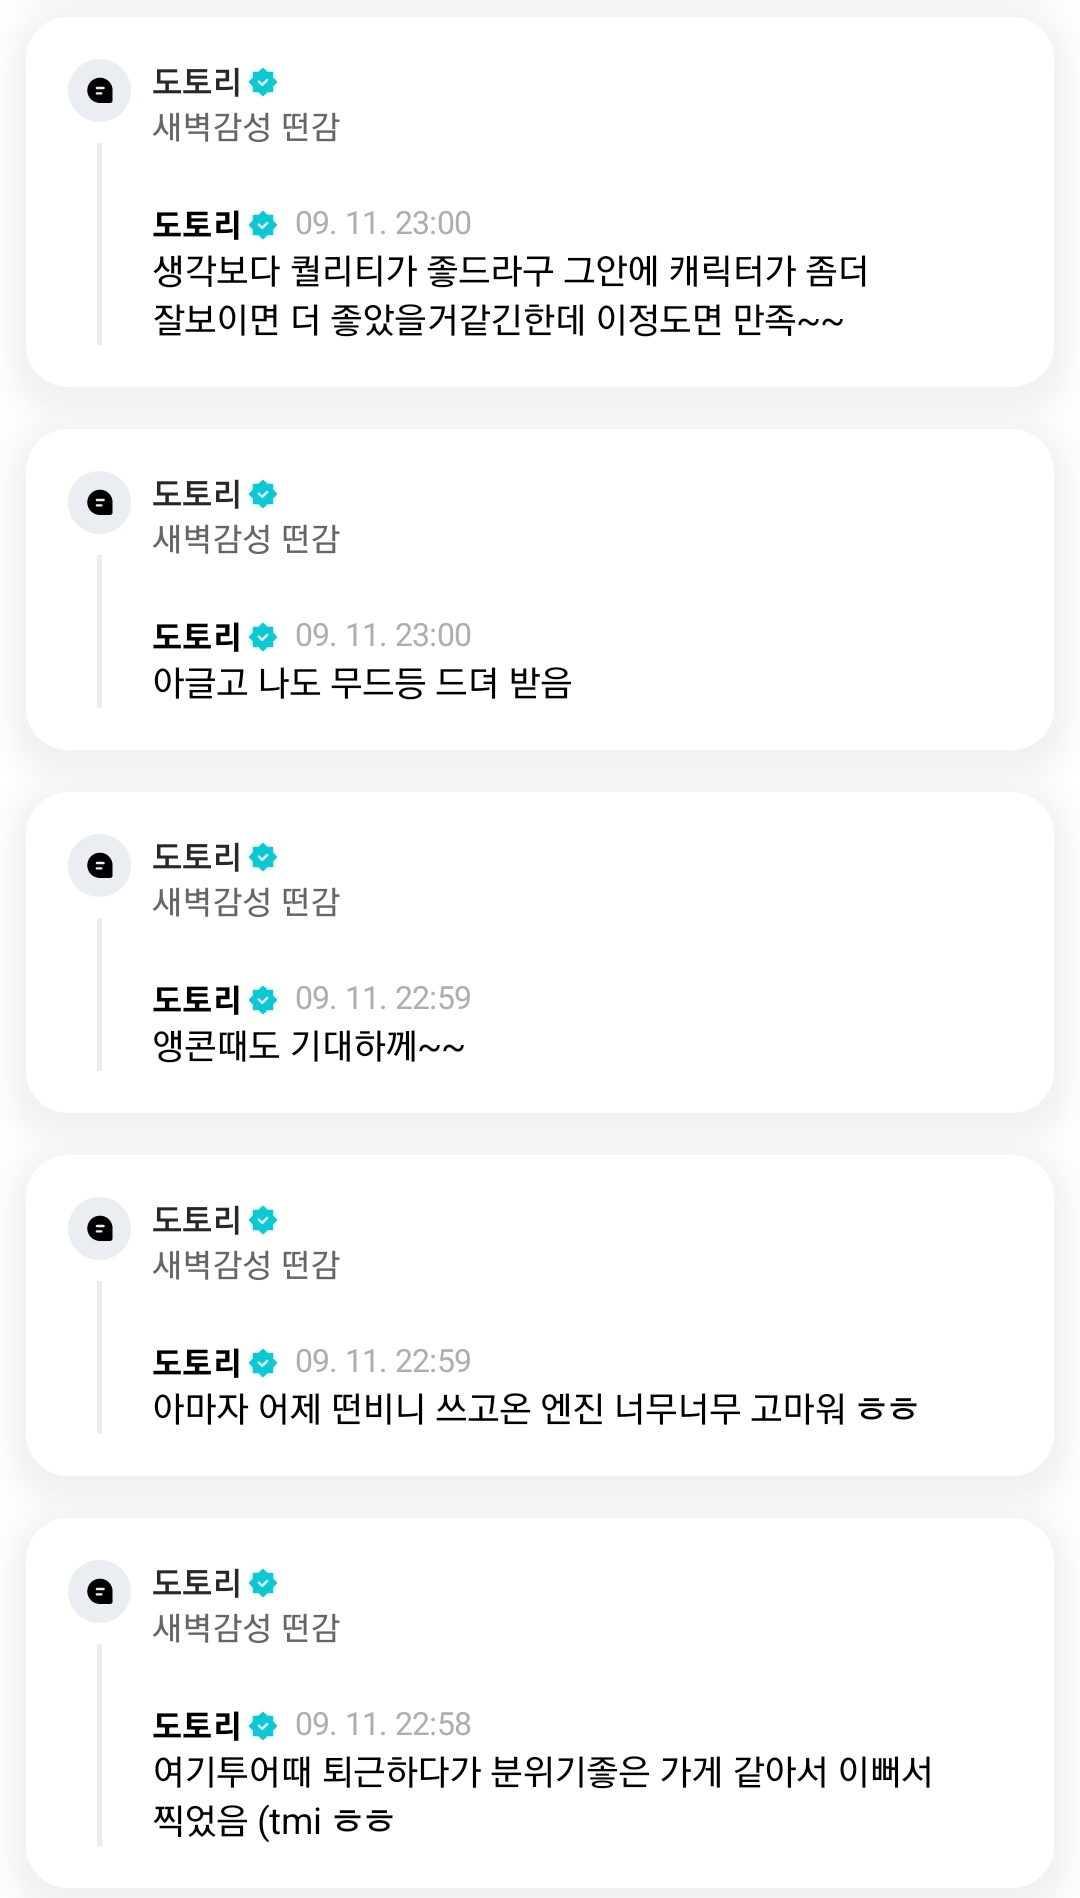This screenshot has height=1898, width=1080.
Task: Click bold 도토리 author name above "앵콘때도 기대하께"
Action: (196, 999)
